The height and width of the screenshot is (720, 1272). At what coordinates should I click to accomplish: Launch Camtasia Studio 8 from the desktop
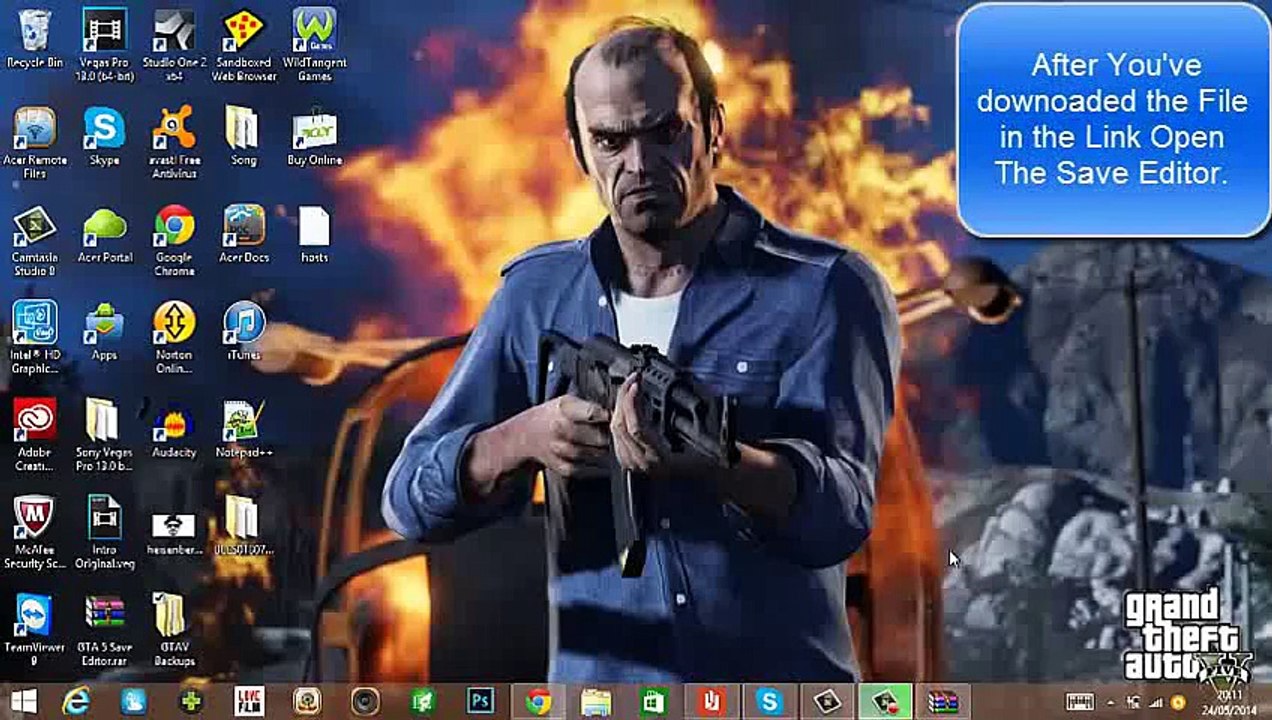pos(35,240)
